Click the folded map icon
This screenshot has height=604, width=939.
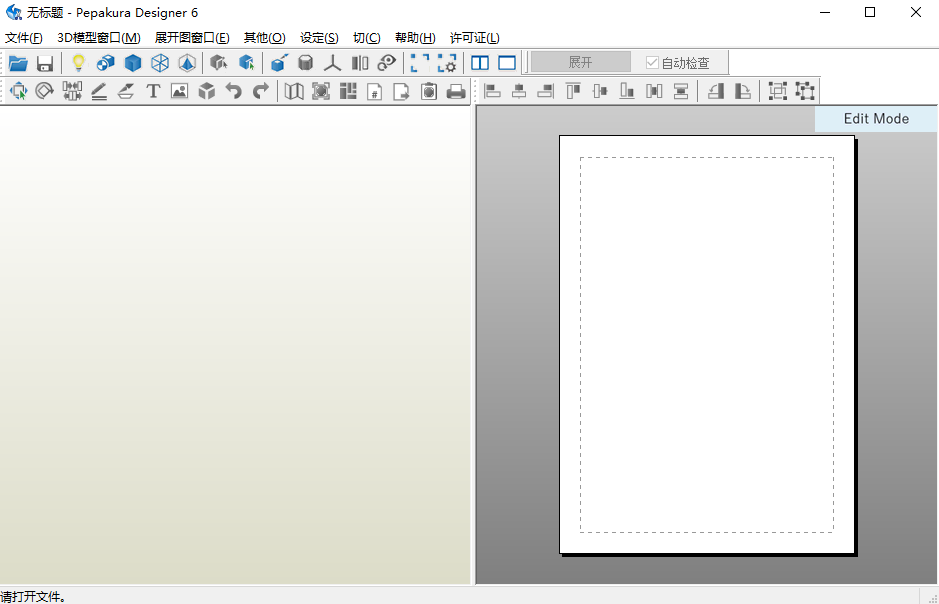point(293,91)
